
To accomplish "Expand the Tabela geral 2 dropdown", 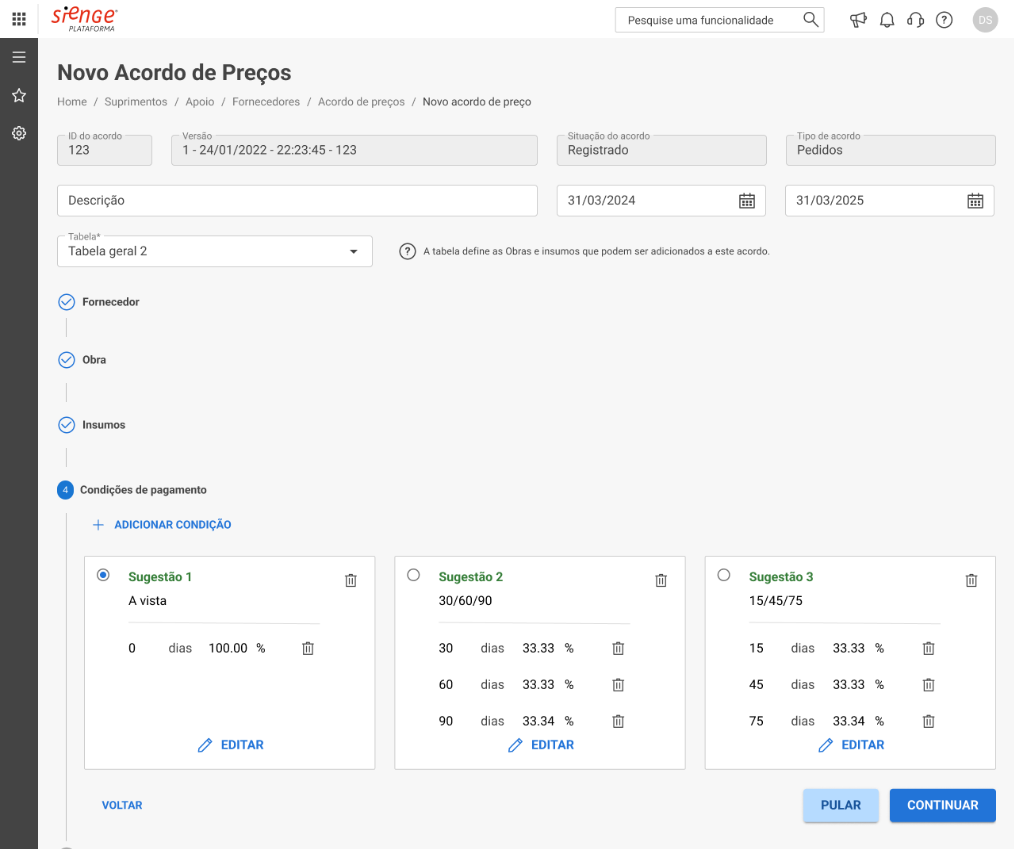I will point(215,251).
